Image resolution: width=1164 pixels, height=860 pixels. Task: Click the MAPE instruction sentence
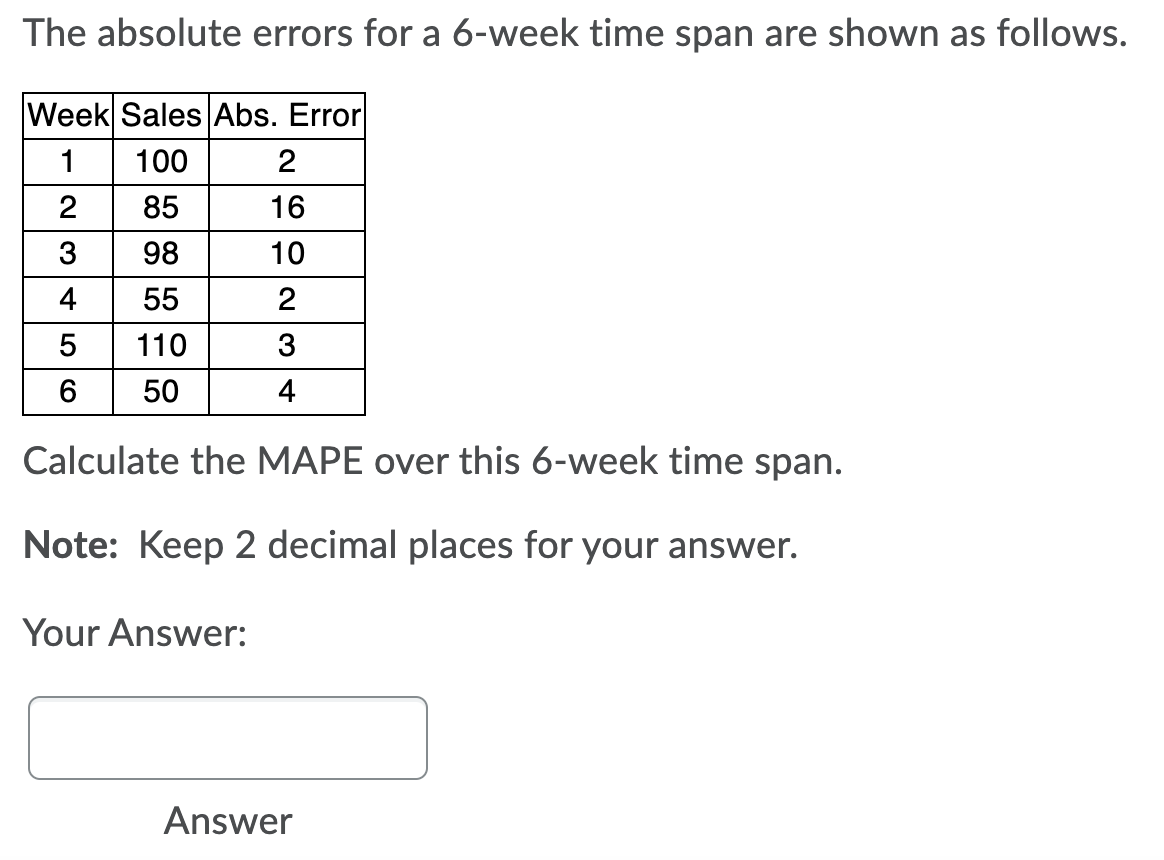tap(434, 461)
